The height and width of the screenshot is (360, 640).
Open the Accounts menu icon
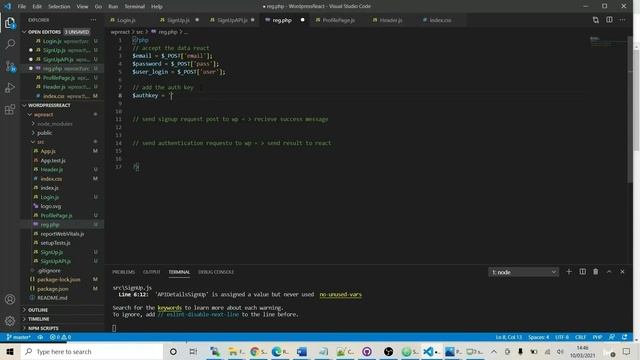(10, 299)
